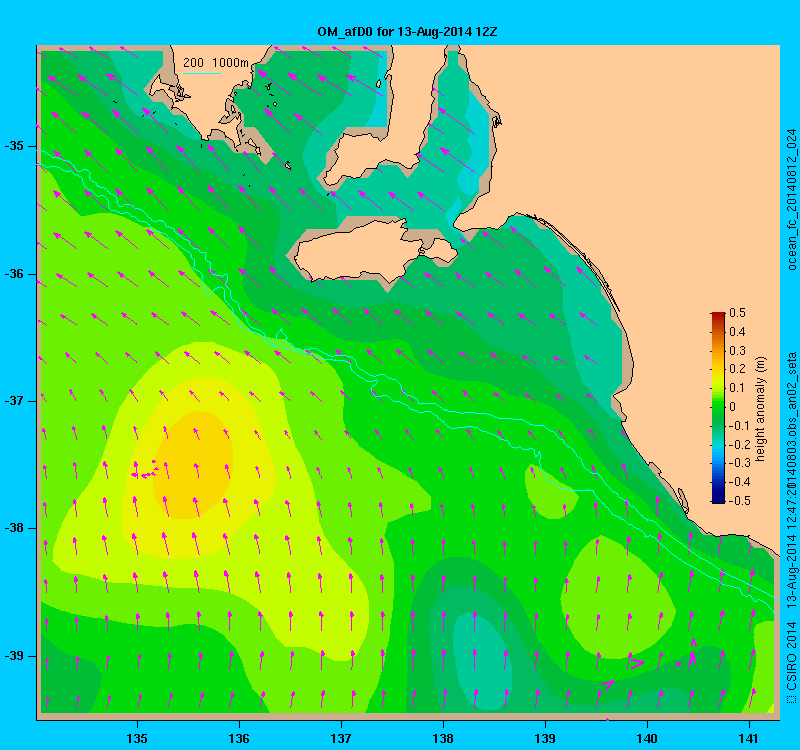Image resolution: width=800 pixels, height=750 pixels.
Task: Click the -36 latitude axis label
Action: click(14, 274)
